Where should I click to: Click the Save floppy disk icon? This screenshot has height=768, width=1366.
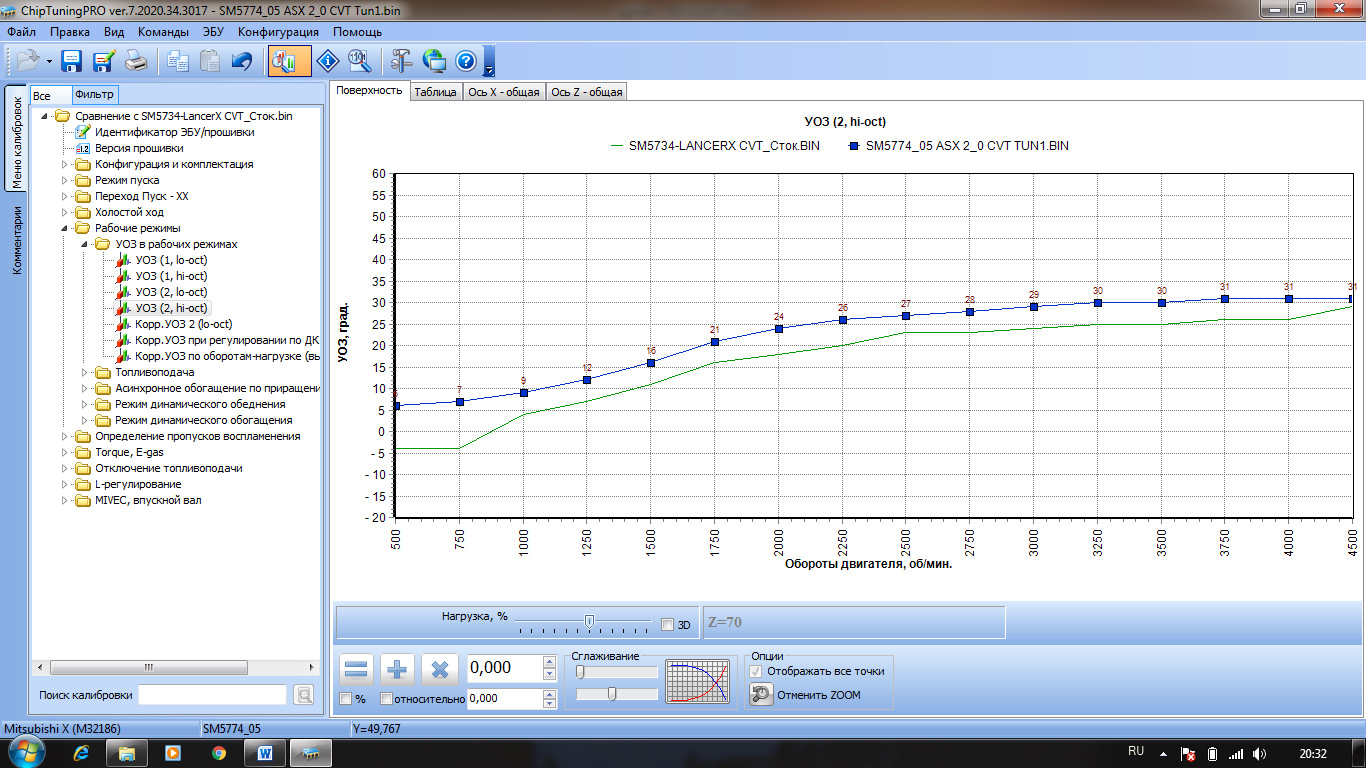(72, 62)
